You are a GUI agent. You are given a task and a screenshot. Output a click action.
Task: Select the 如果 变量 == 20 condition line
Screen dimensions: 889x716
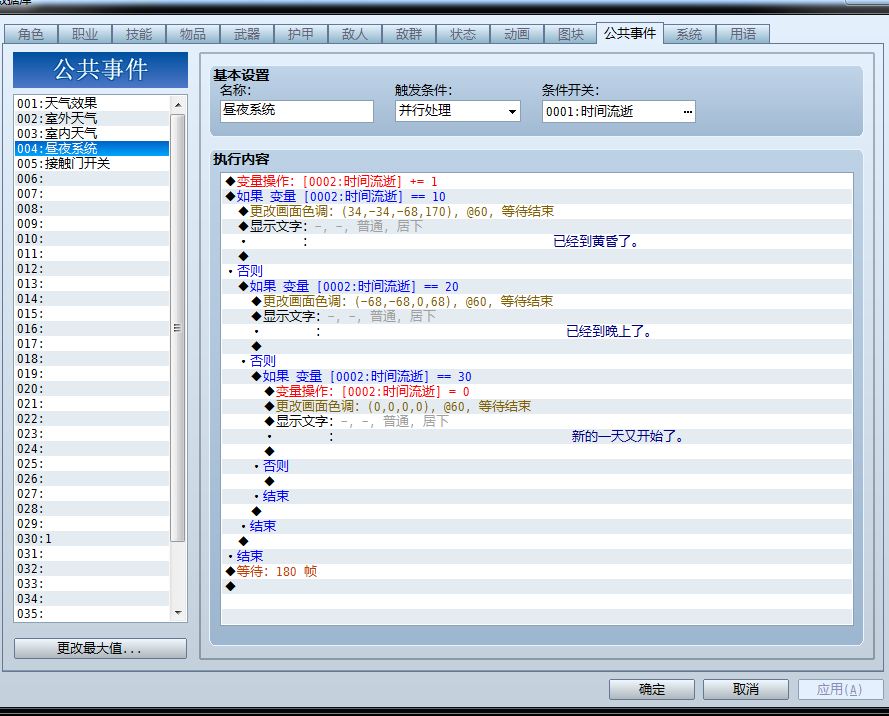[x=536, y=286]
